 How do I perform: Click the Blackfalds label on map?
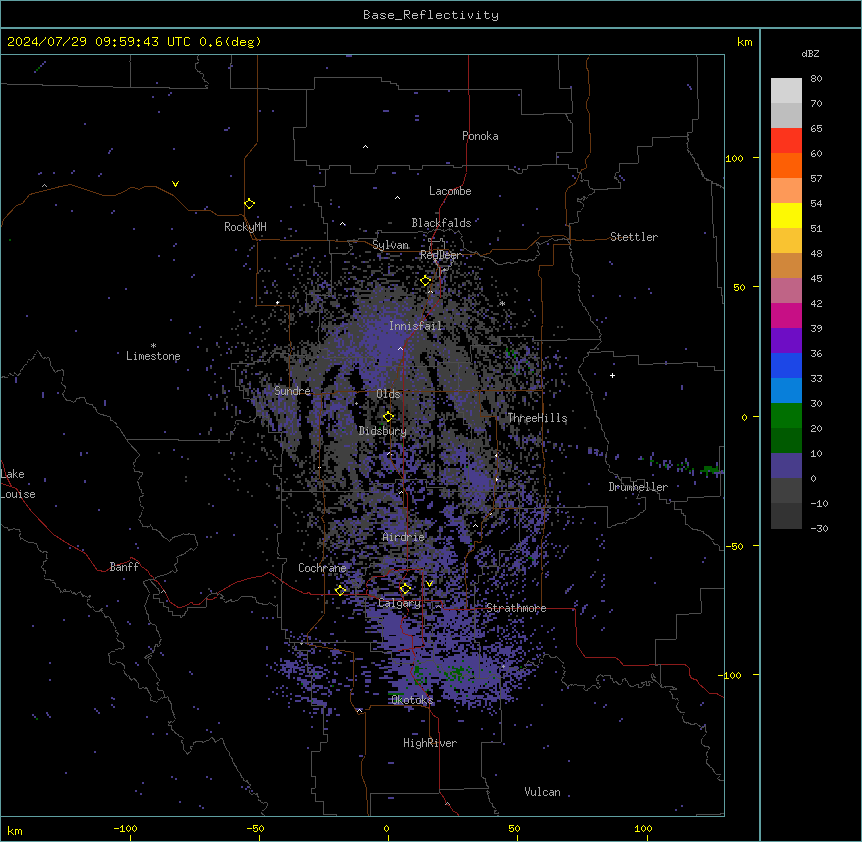pos(441,223)
